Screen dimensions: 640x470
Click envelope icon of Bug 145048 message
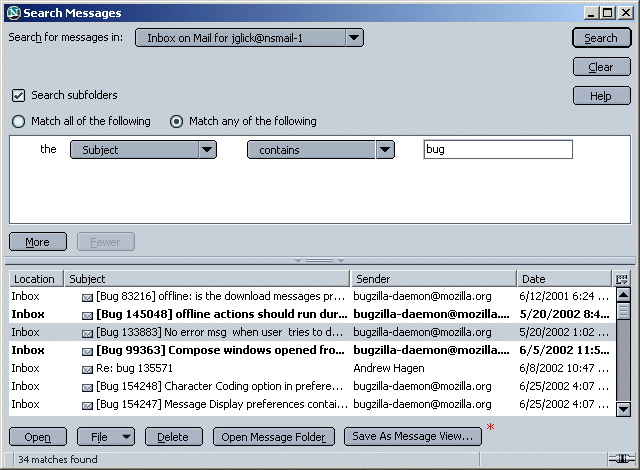click(x=87, y=314)
